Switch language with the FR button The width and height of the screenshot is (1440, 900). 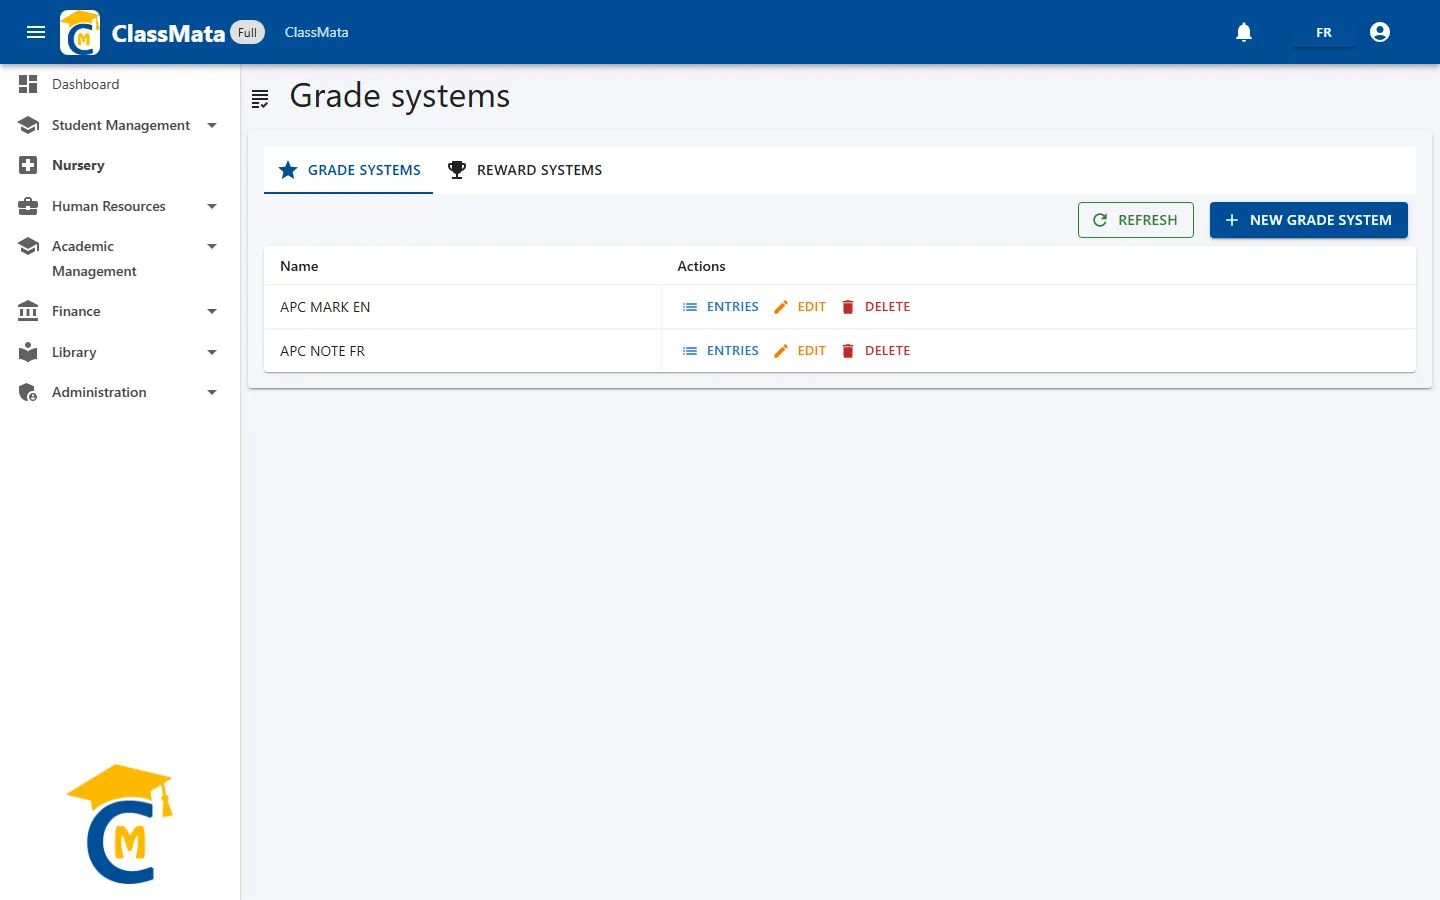coord(1324,32)
